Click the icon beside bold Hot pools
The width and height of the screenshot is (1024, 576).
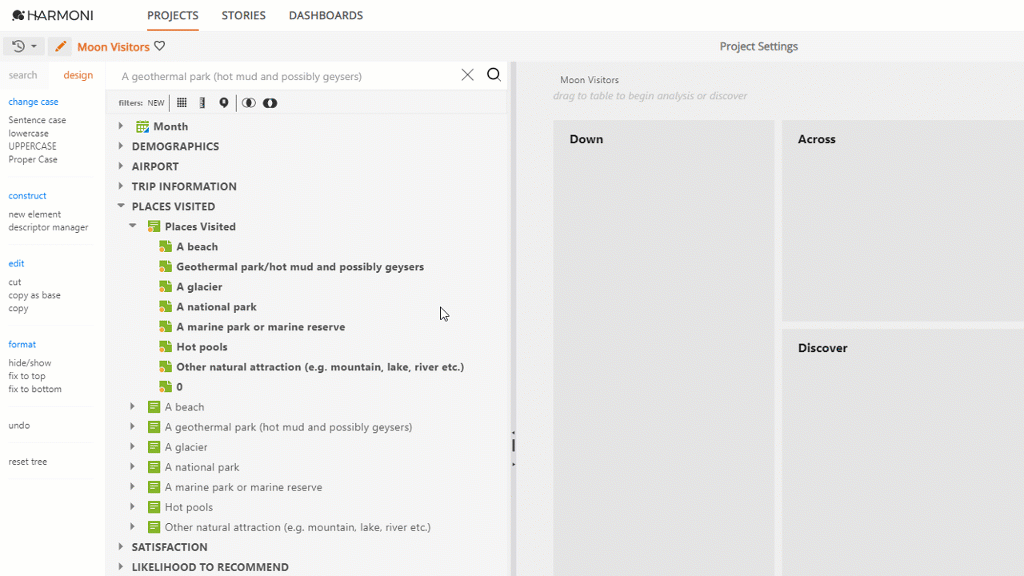[165, 347]
